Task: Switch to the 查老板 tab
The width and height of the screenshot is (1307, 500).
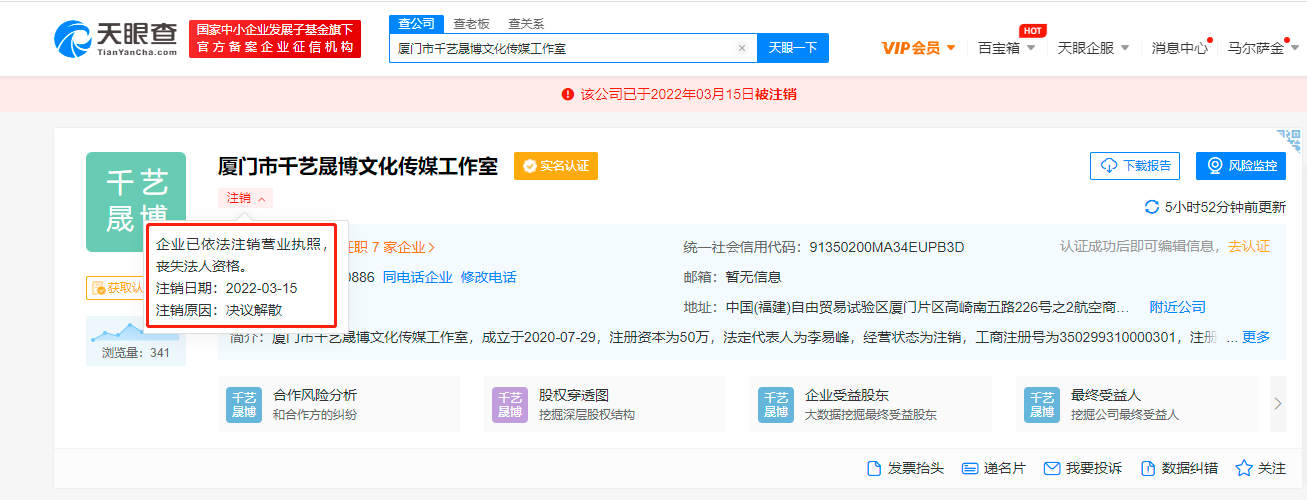Action: [x=472, y=23]
